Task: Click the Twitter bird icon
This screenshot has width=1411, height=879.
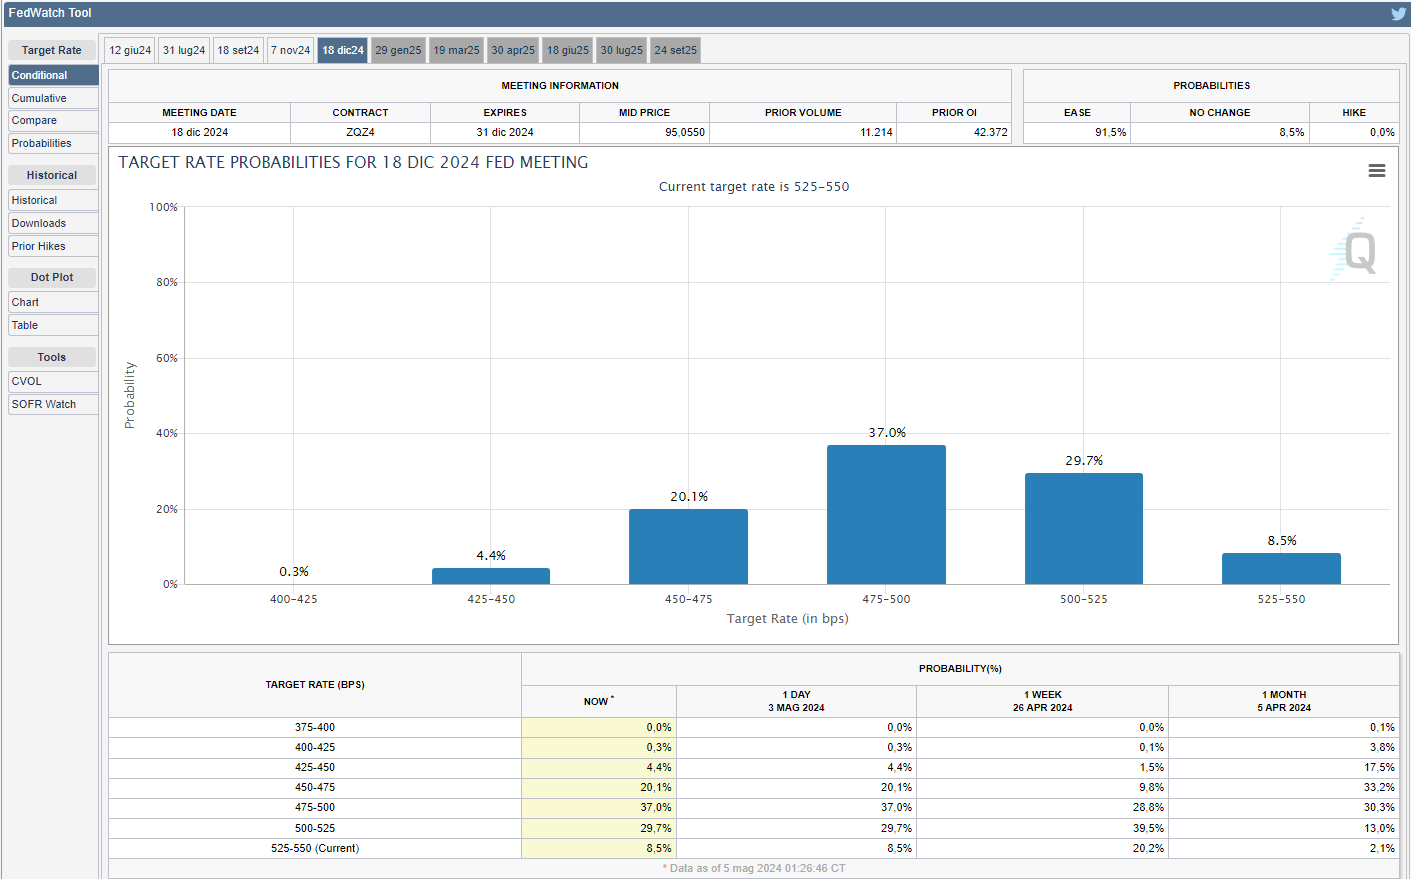Action: [x=1398, y=14]
